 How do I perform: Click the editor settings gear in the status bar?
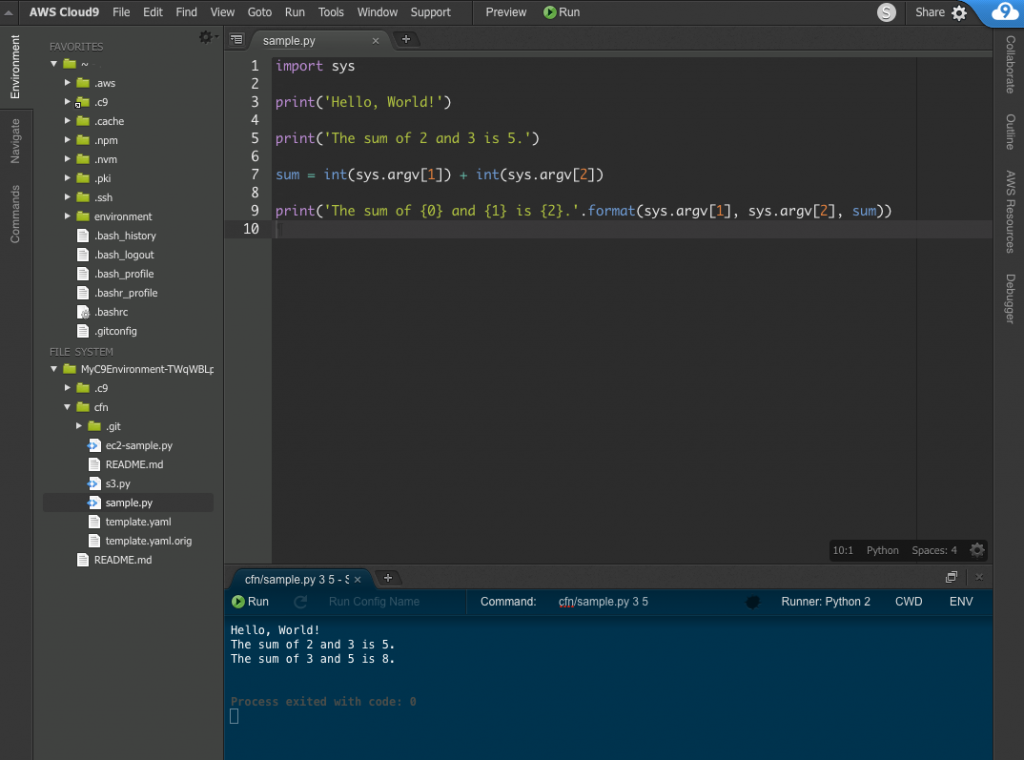click(977, 550)
